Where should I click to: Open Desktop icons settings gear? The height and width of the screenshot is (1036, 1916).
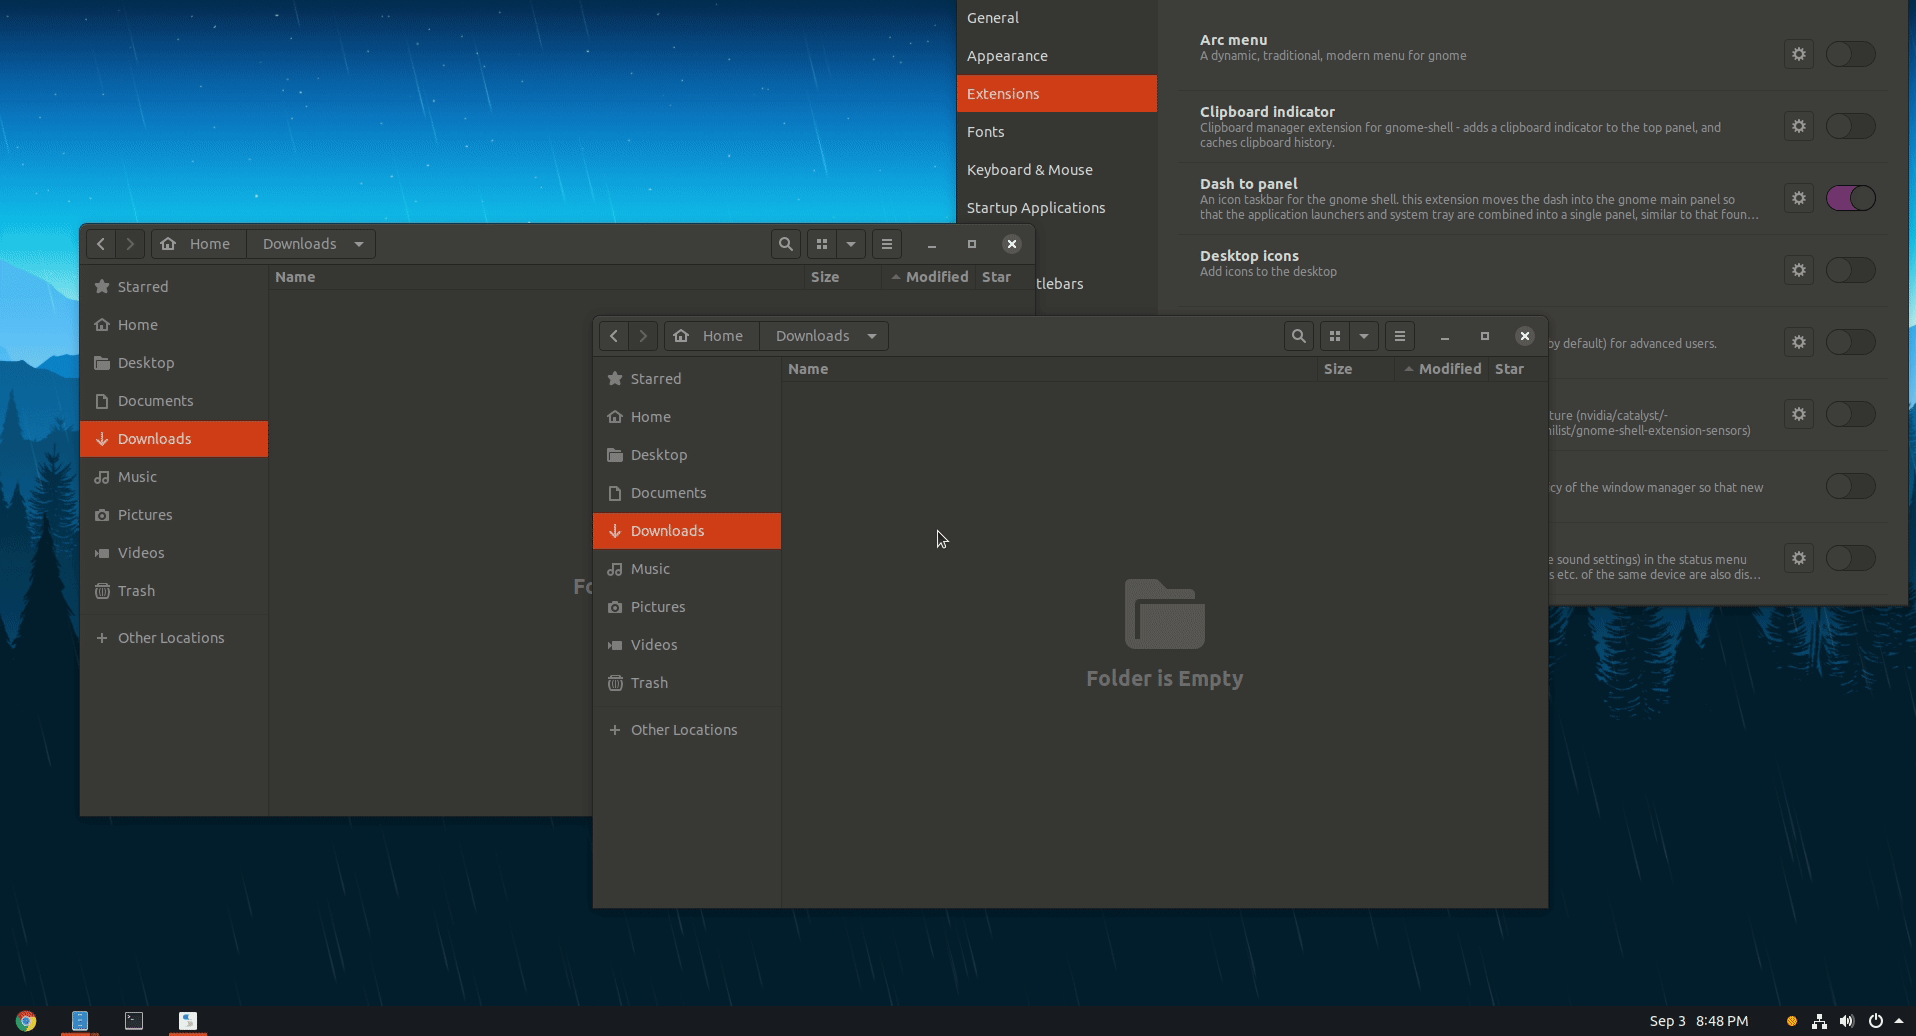pos(1798,270)
